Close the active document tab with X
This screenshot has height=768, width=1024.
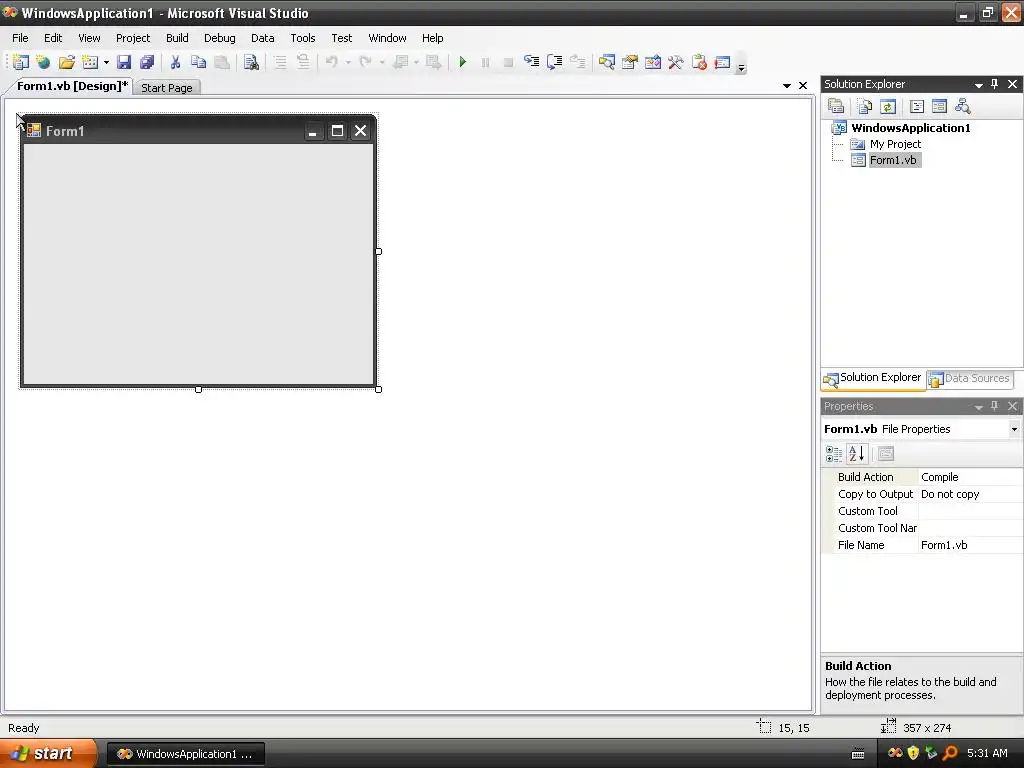coord(803,86)
